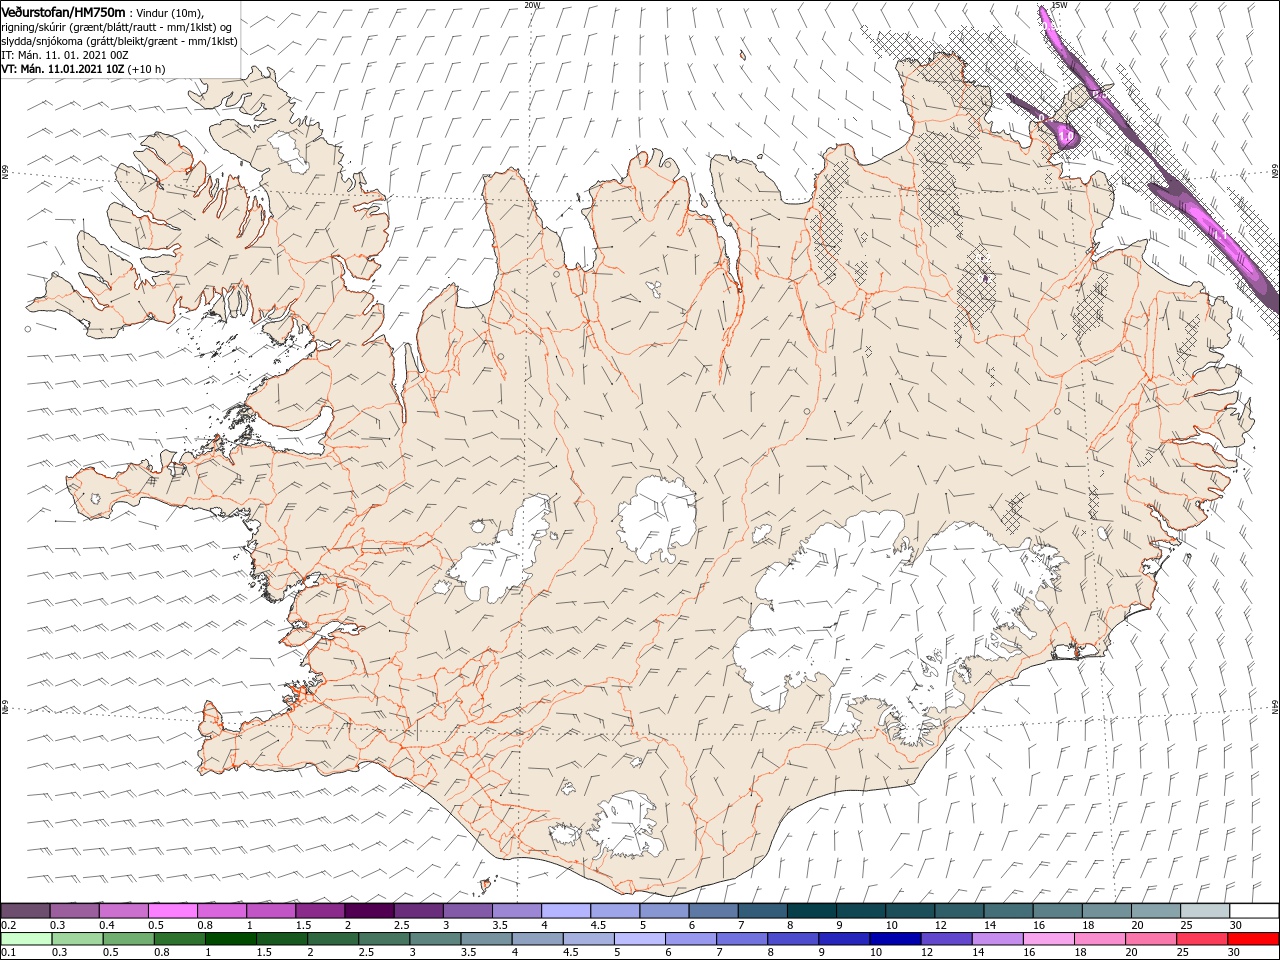The width and height of the screenshot is (1280, 960).
Task: Click the orchid 1–1.5 snow legend swatch
Action: [x=271, y=911]
